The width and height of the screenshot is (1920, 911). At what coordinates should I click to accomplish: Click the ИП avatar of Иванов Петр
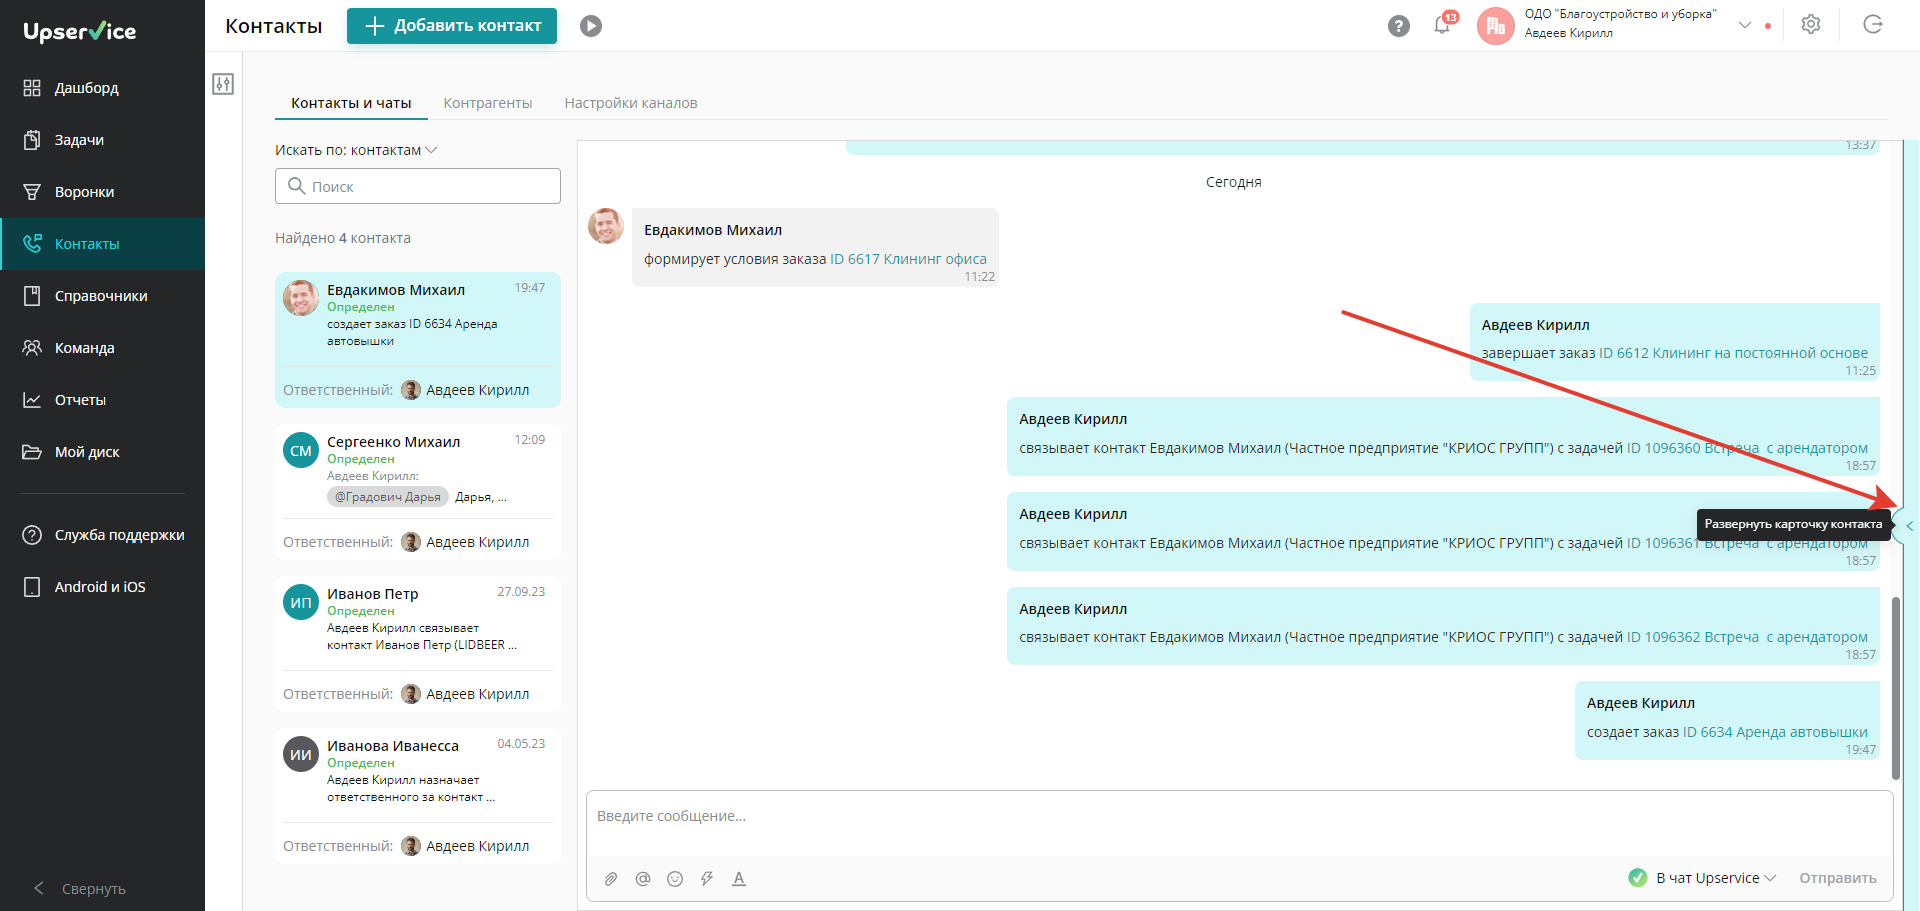pyautogui.click(x=301, y=603)
